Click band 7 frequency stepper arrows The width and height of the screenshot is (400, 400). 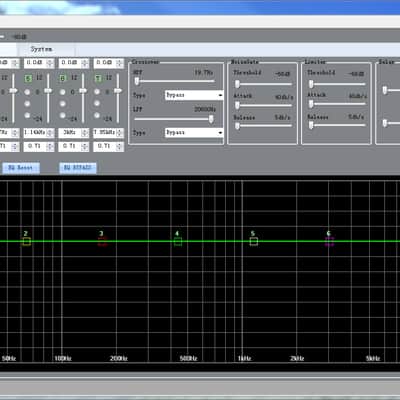pos(120,133)
